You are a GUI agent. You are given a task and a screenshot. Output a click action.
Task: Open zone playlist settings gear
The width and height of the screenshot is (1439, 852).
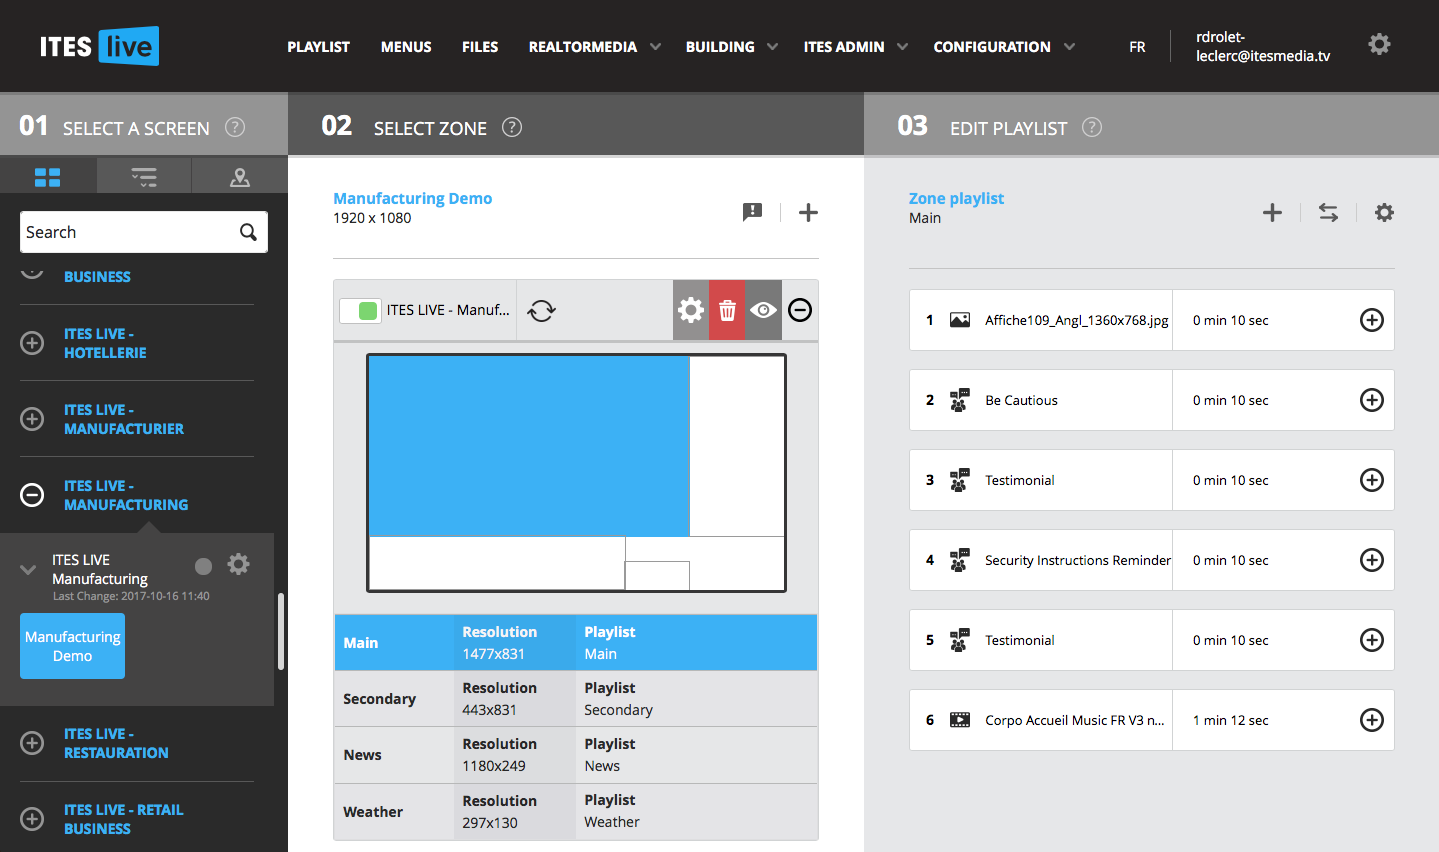(x=1384, y=212)
